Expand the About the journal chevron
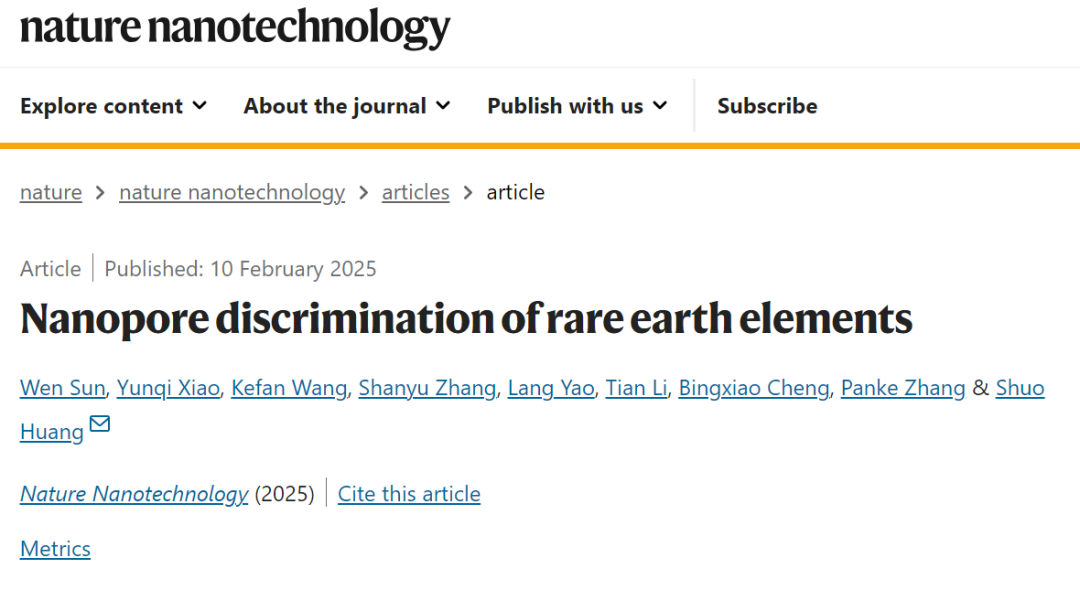Viewport: 1080px width, 590px height. (444, 106)
